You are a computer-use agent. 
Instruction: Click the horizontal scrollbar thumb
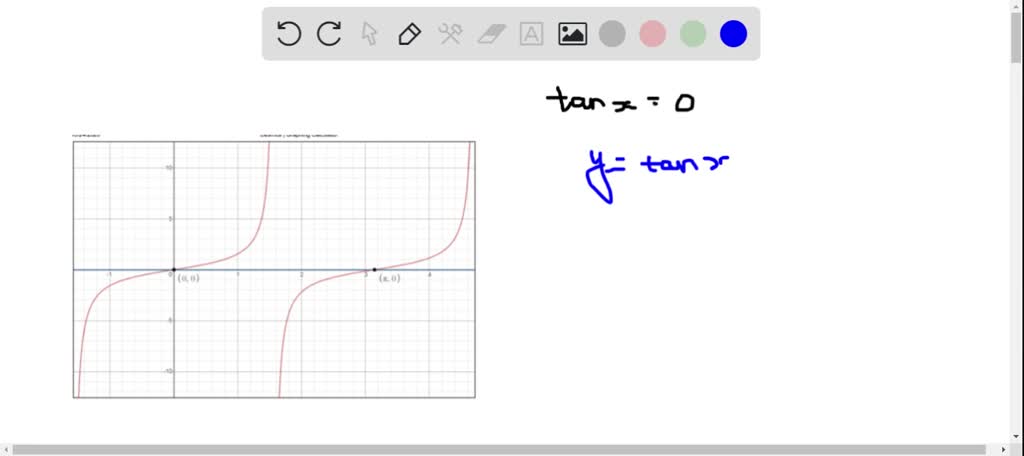click(501, 450)
